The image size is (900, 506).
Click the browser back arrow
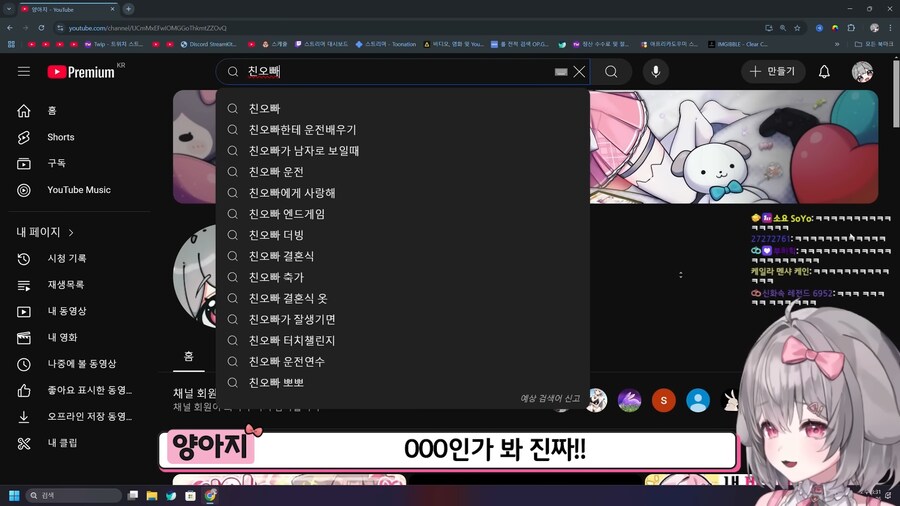10,28
